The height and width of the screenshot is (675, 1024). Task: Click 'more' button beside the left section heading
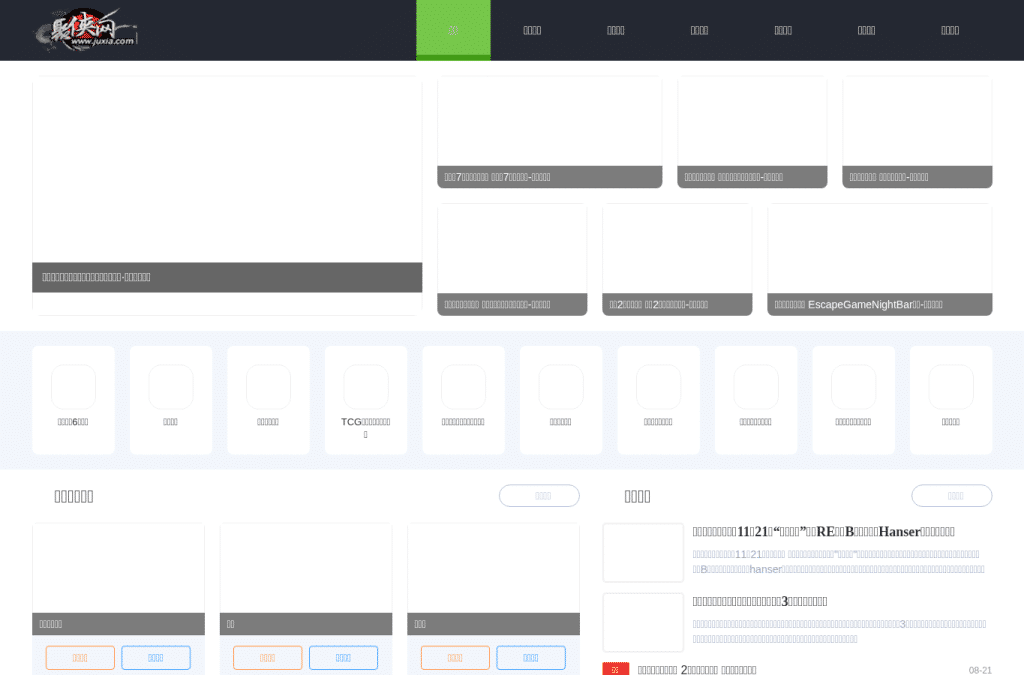539,495
